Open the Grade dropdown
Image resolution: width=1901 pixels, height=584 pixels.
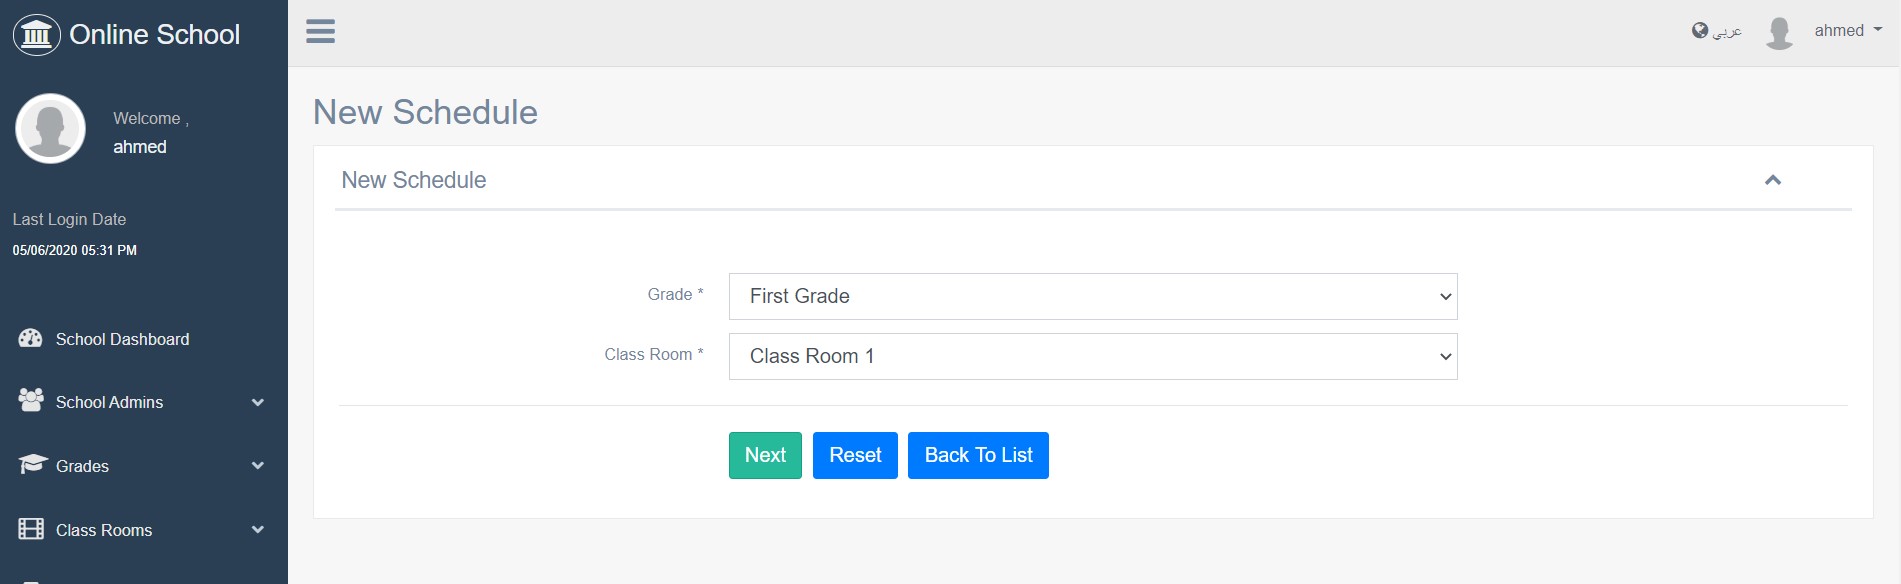point(1092,297)
